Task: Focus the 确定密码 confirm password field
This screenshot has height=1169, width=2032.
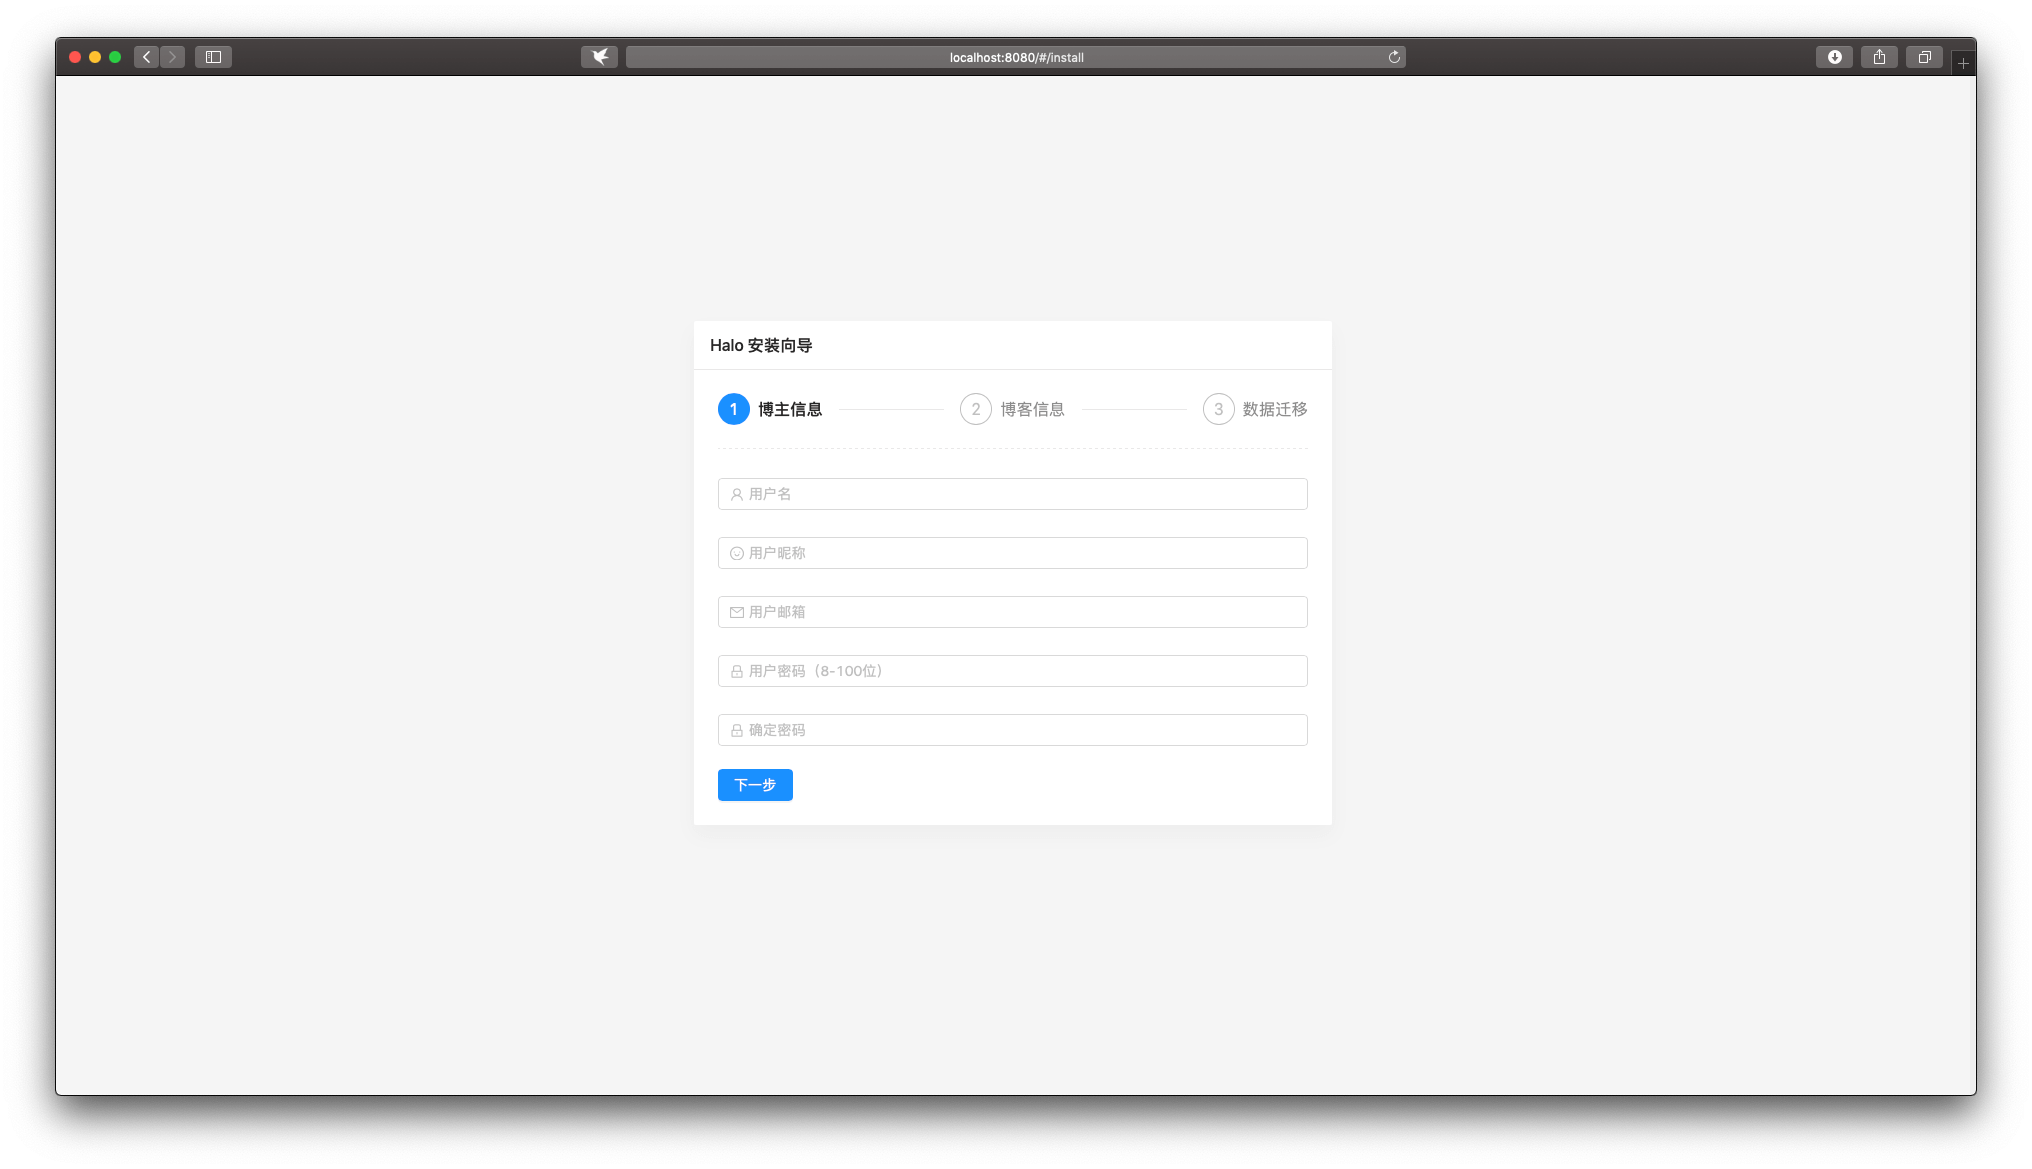Action: coord(1012,730)
